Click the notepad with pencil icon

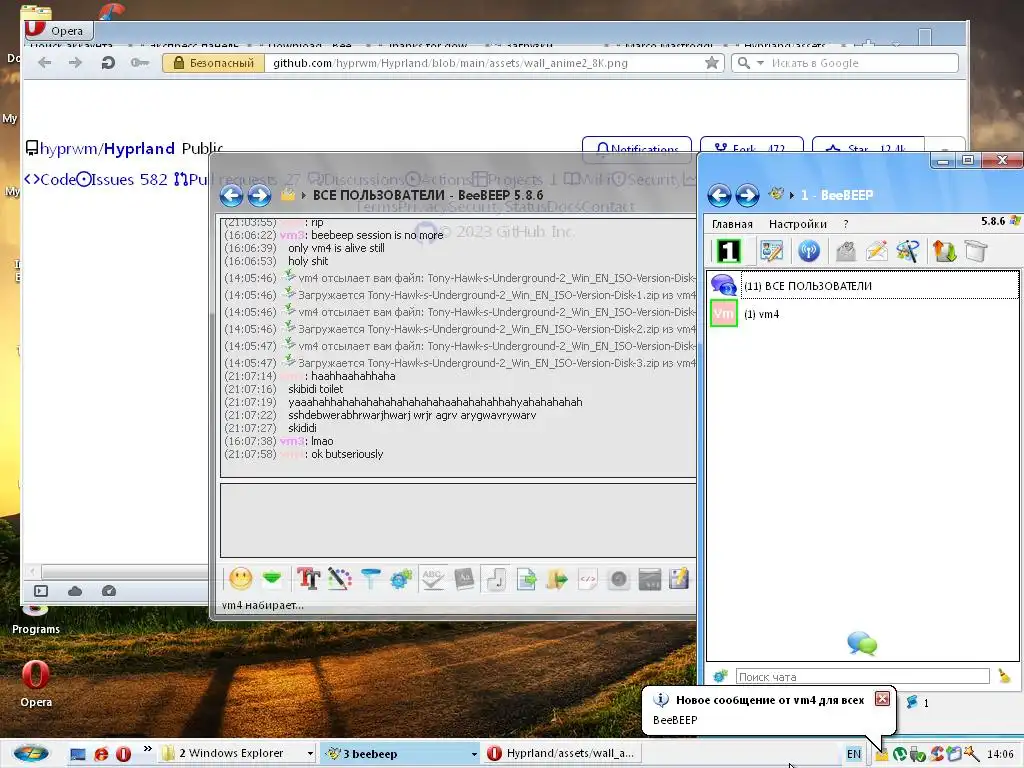(x=679, y=579)
